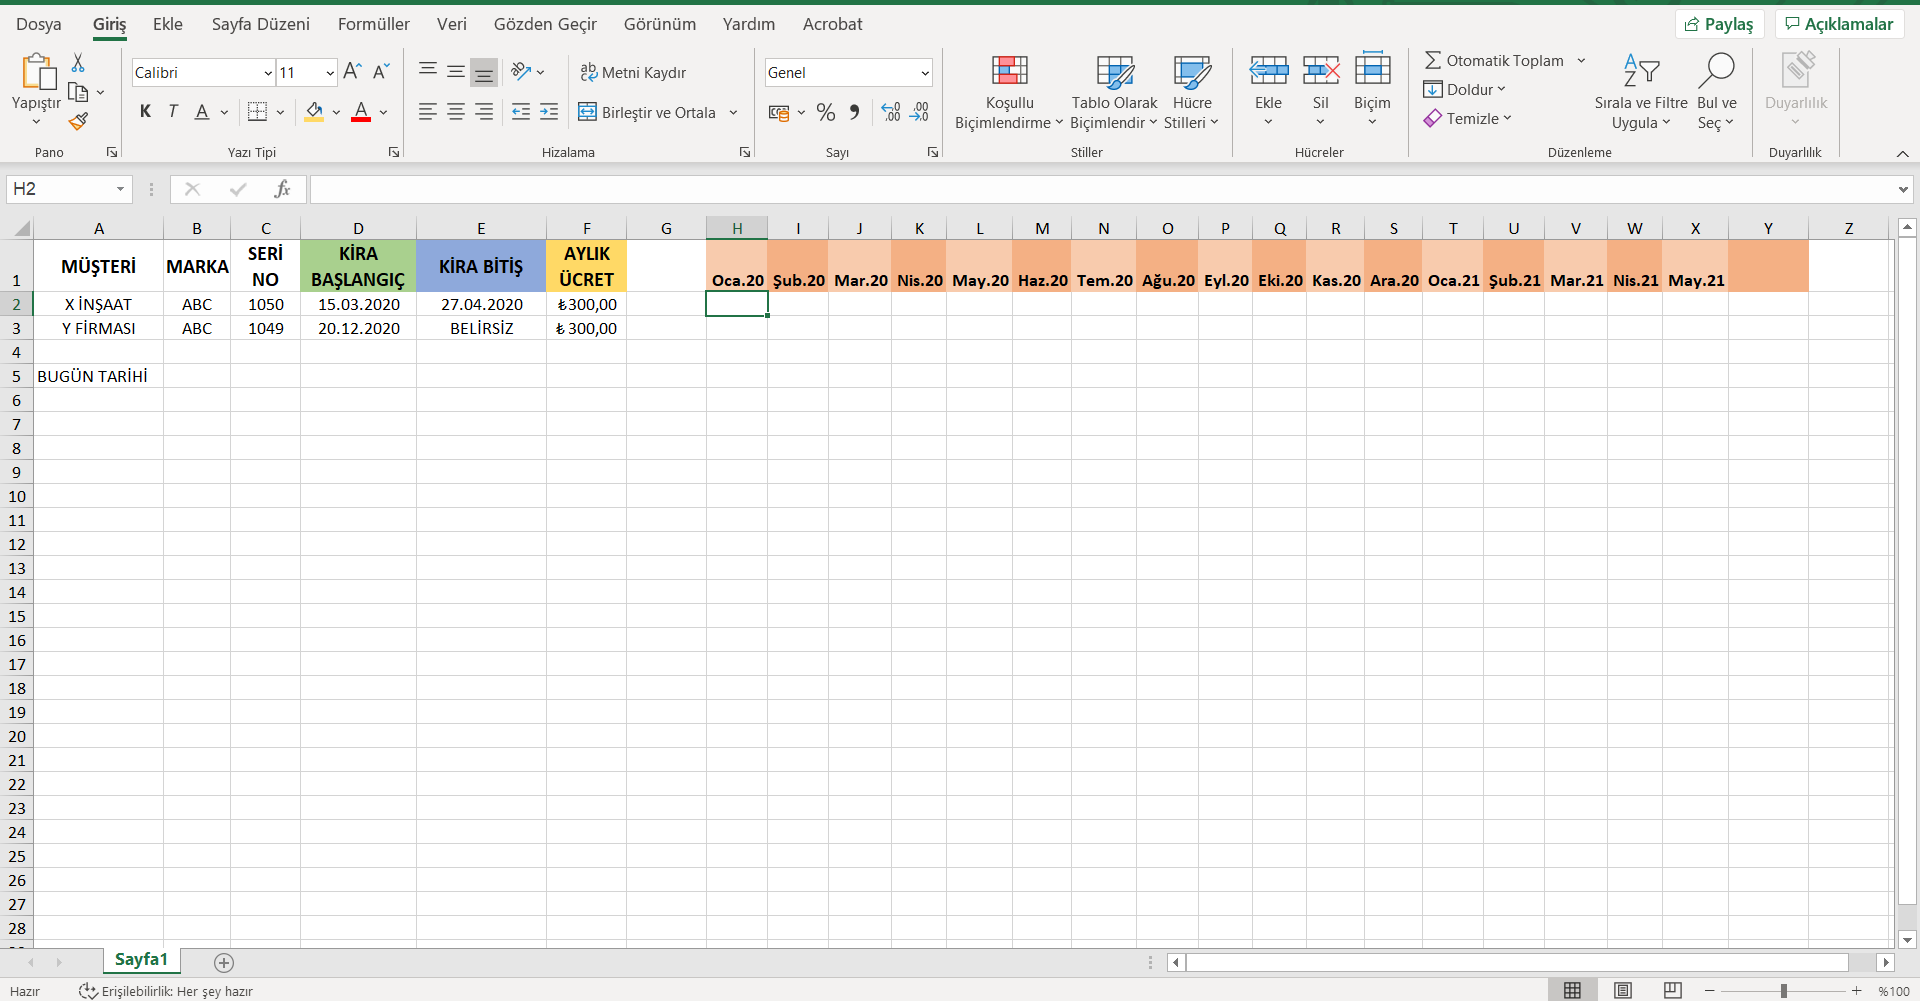Click the Copy icon in Pano group

[x=78, y=93]
